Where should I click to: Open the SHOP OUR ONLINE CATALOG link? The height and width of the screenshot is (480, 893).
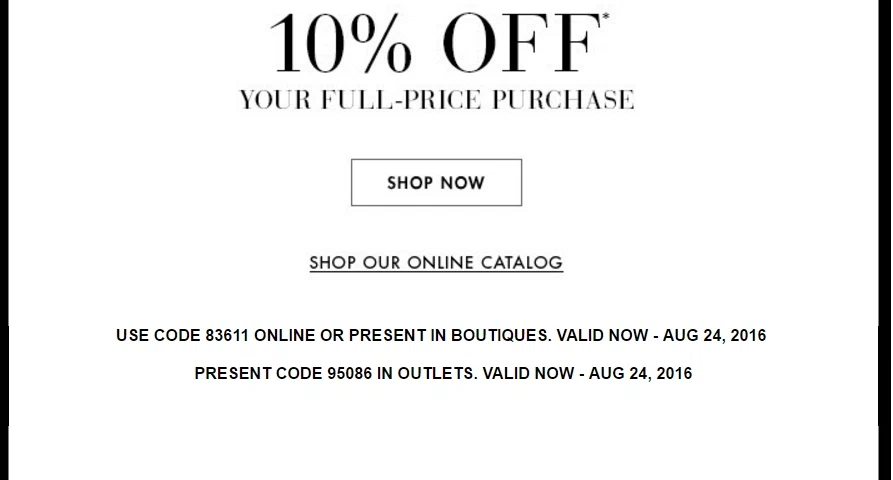click(436, 262)
